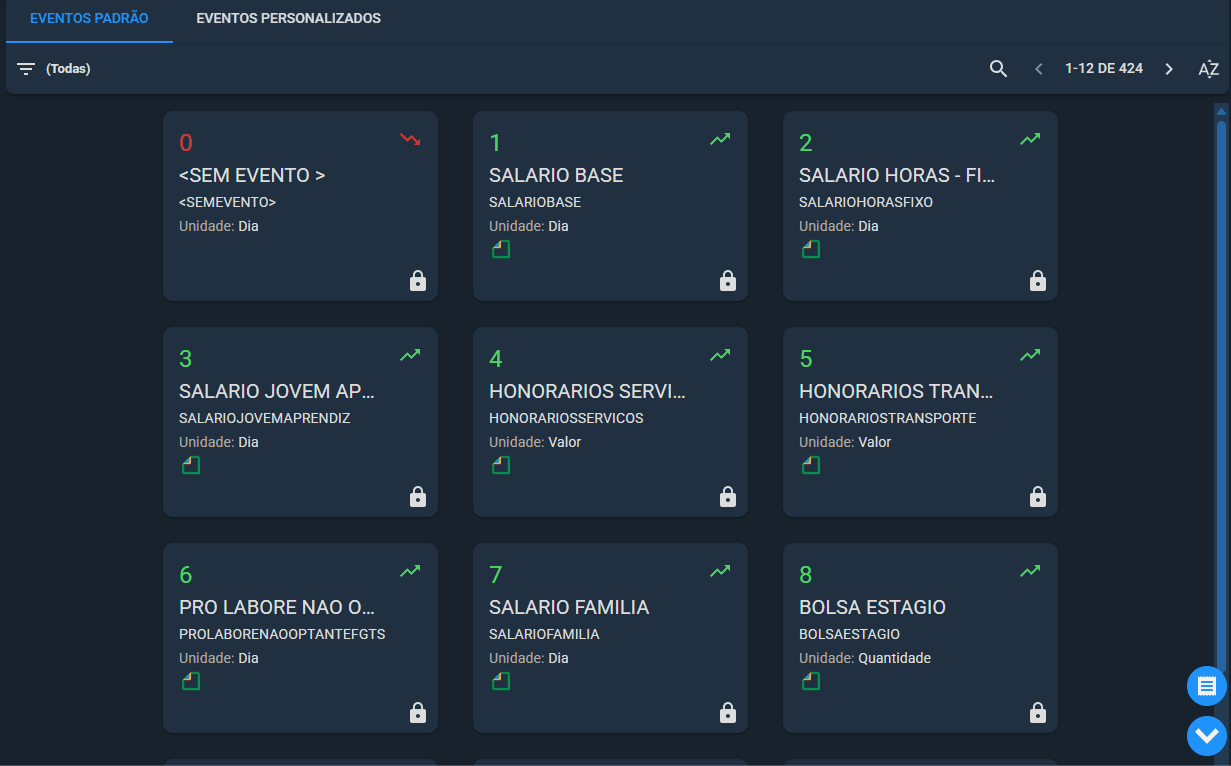Image resolution: width=1231 pixels, height=766 pixels.
Task: Click event number 8 in green
Action: pyautogui.click(x=806, y=575)
